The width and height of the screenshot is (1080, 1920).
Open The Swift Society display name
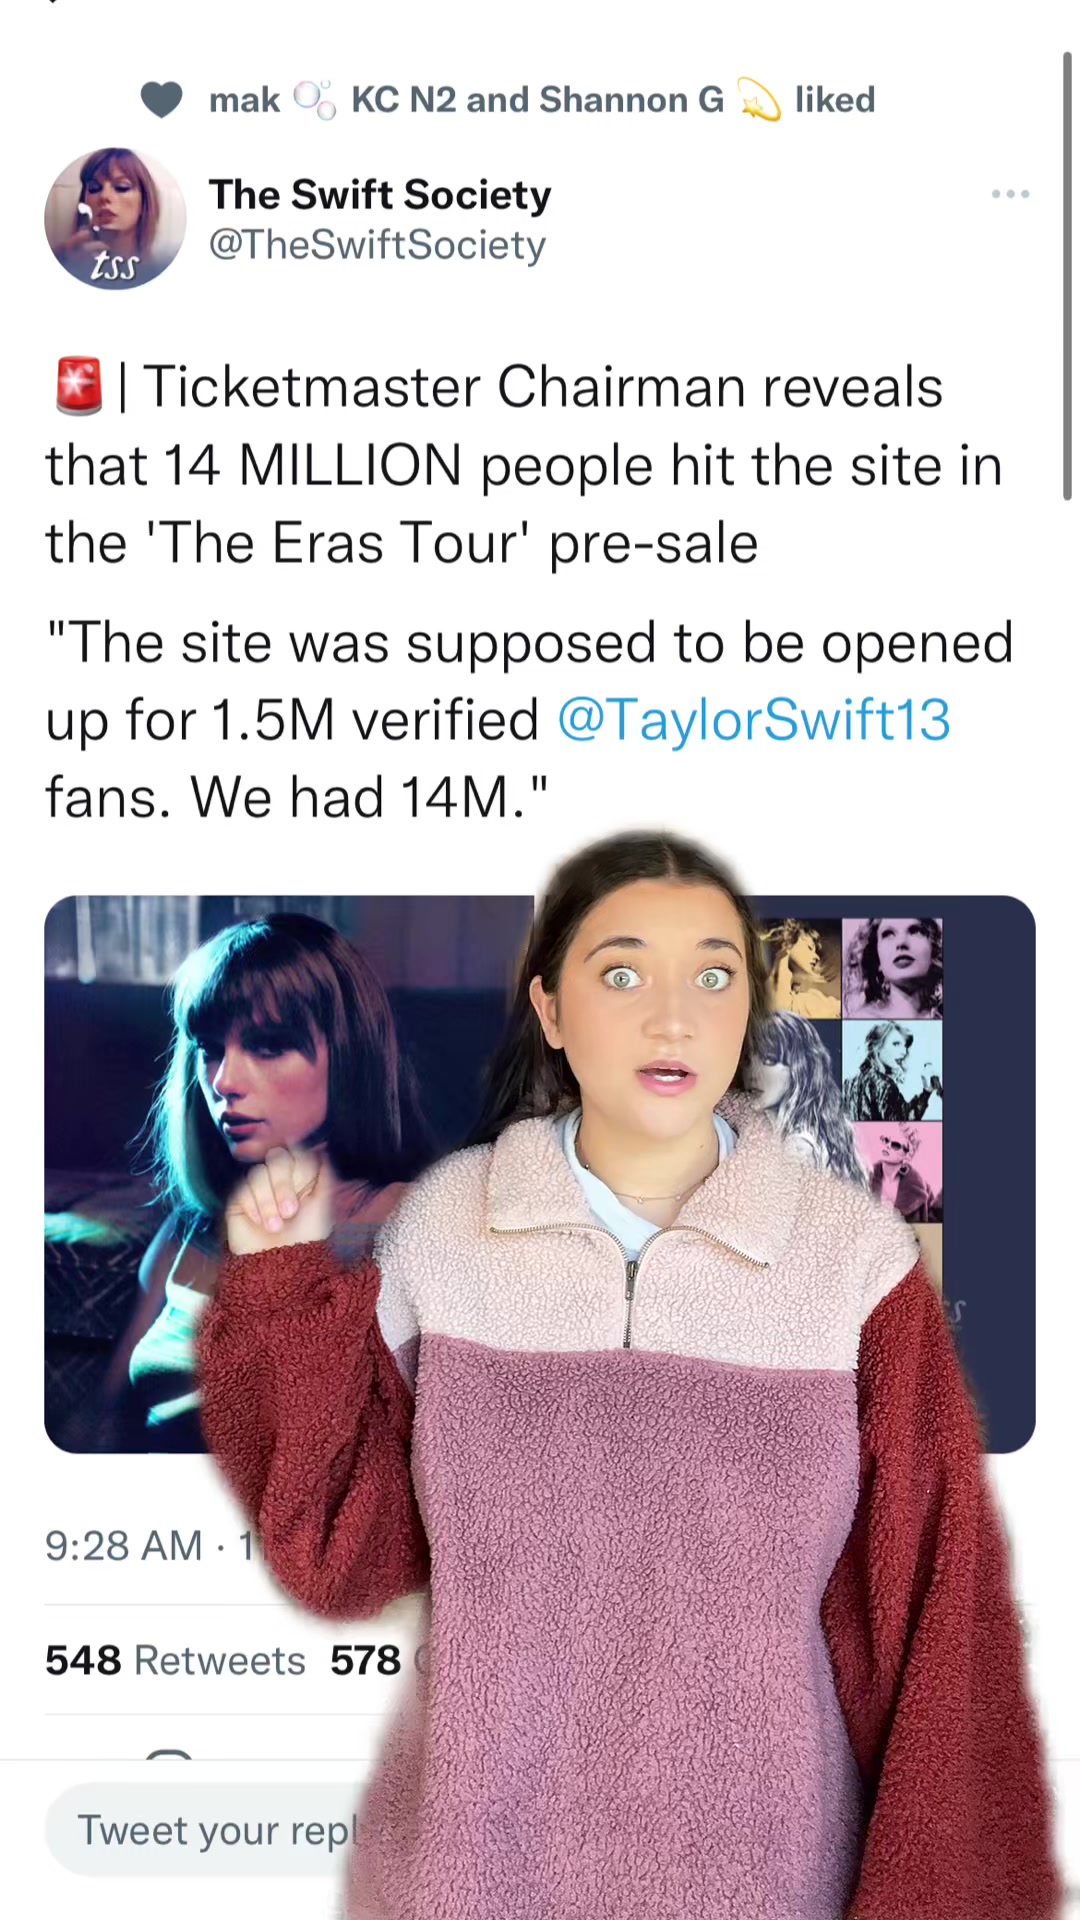pyautogui.click(x=380, y=194)
